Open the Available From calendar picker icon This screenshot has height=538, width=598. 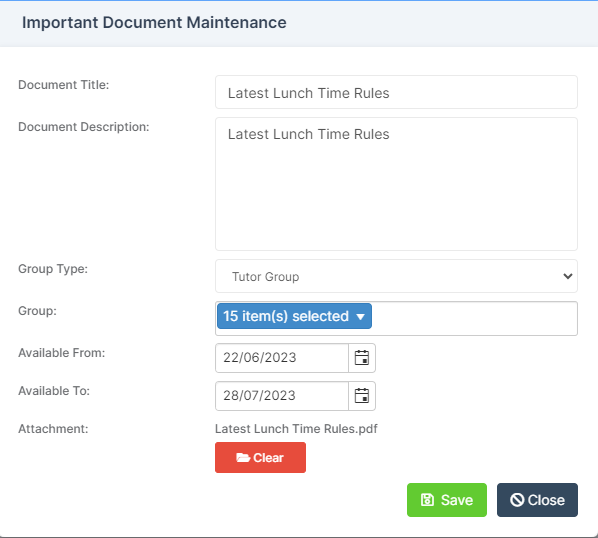click(362, 358)
